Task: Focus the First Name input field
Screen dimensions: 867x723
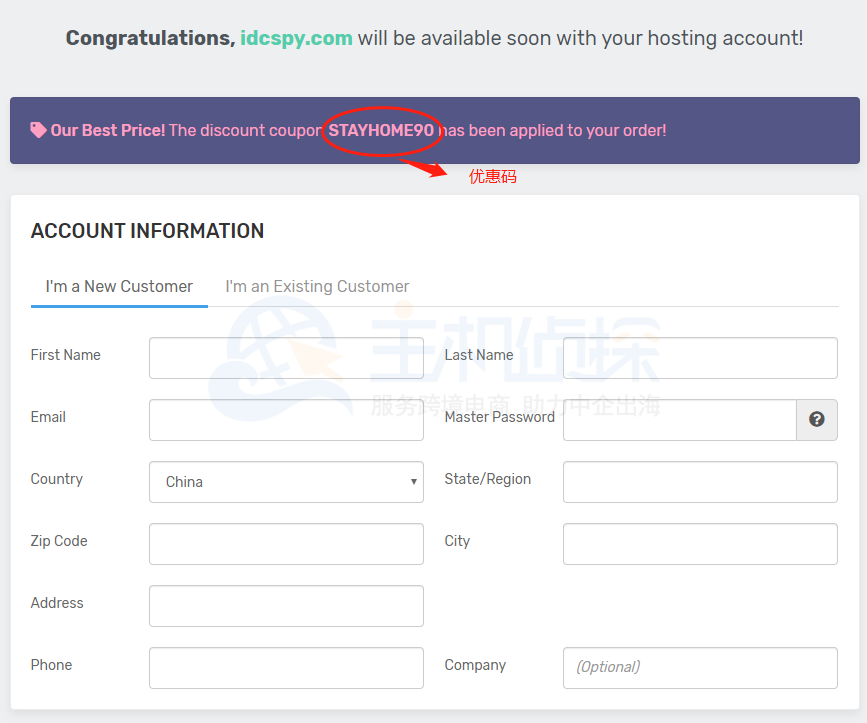Action: [286, 358]
